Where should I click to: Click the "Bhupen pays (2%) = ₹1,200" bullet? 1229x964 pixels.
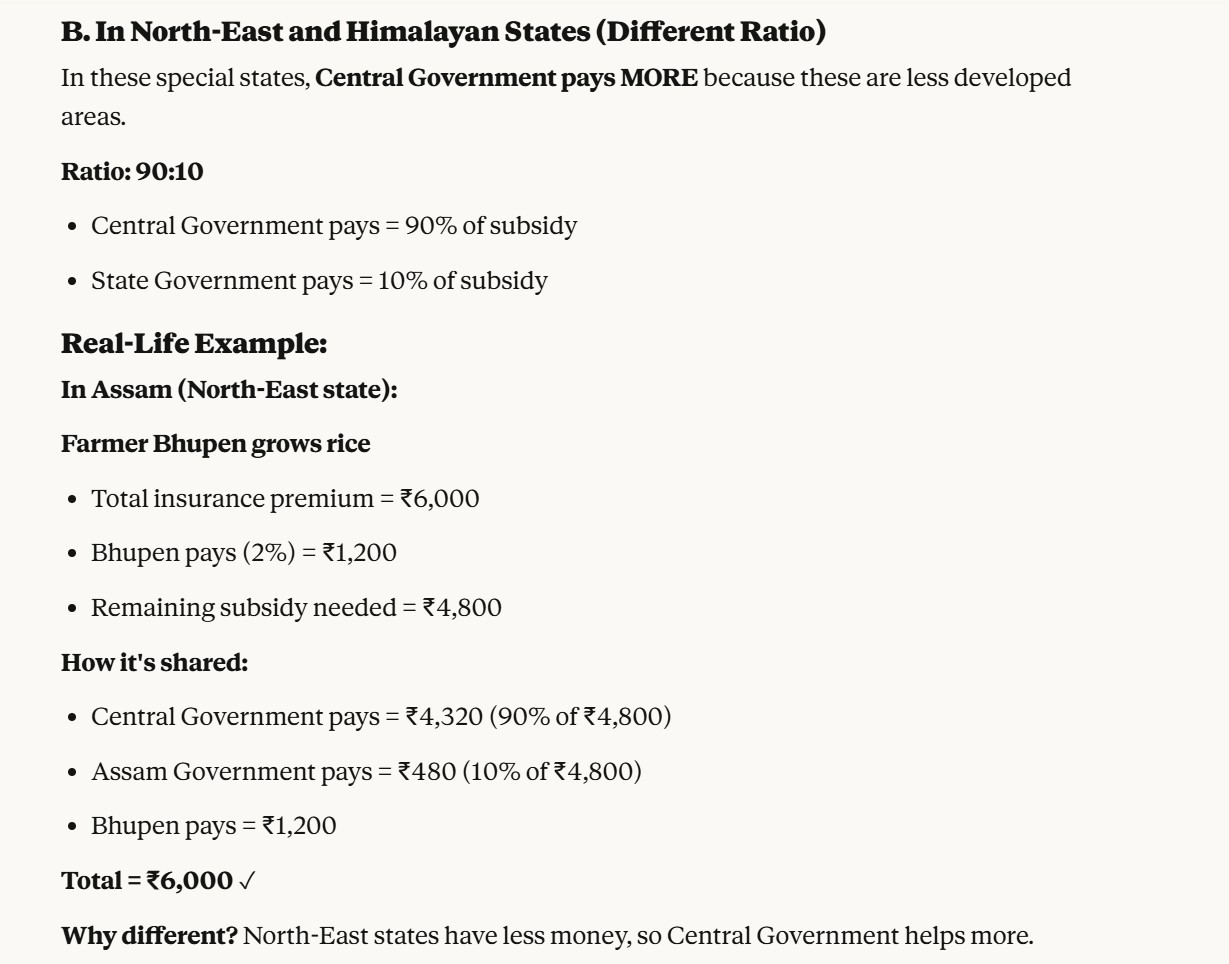pos(244,553)
